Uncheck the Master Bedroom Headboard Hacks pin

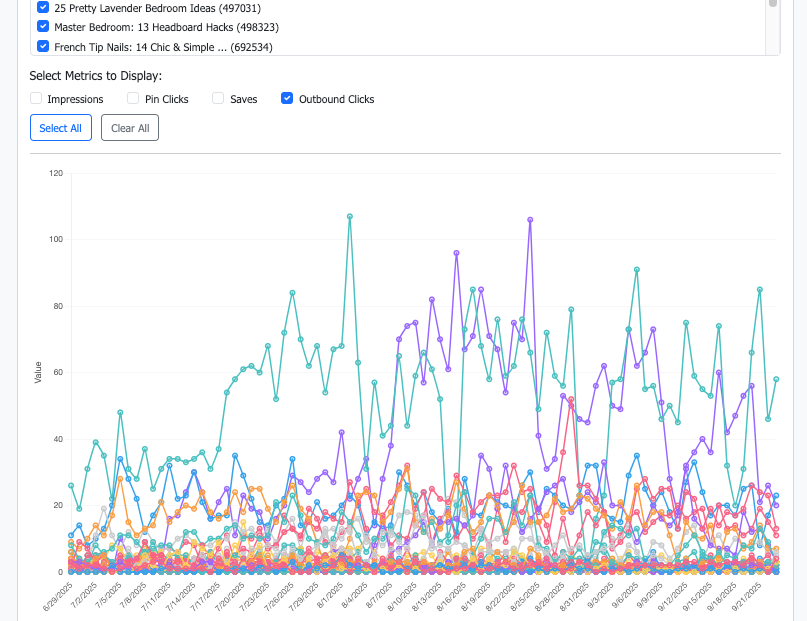coord(42,27)
